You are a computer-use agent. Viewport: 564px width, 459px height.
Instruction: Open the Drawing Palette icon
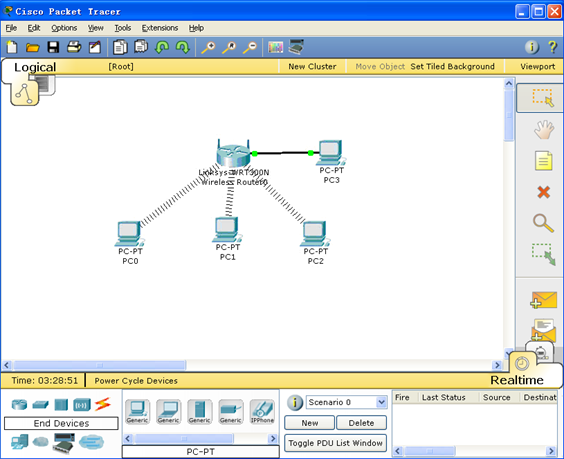point(276,47)
